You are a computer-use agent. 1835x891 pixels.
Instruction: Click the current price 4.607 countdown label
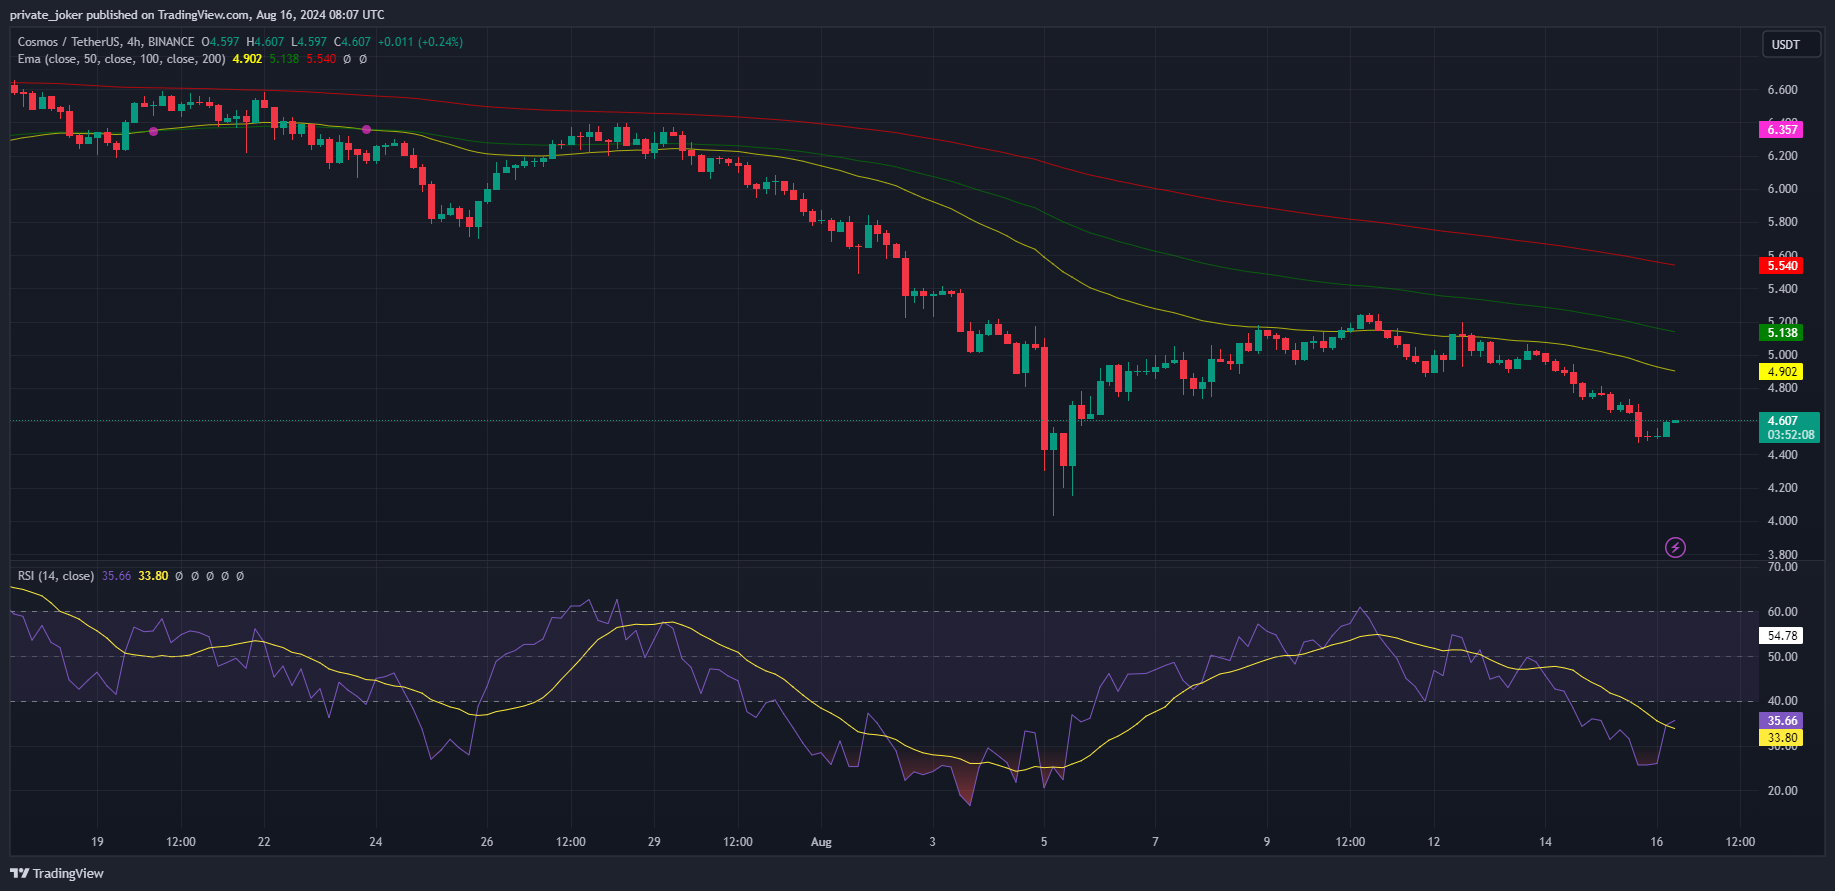(x=1788, y=428)
